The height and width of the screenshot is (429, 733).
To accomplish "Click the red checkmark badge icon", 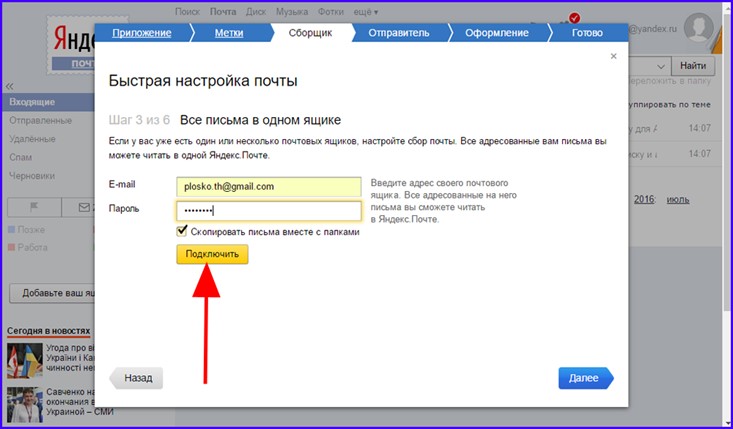I will [574, 18].
